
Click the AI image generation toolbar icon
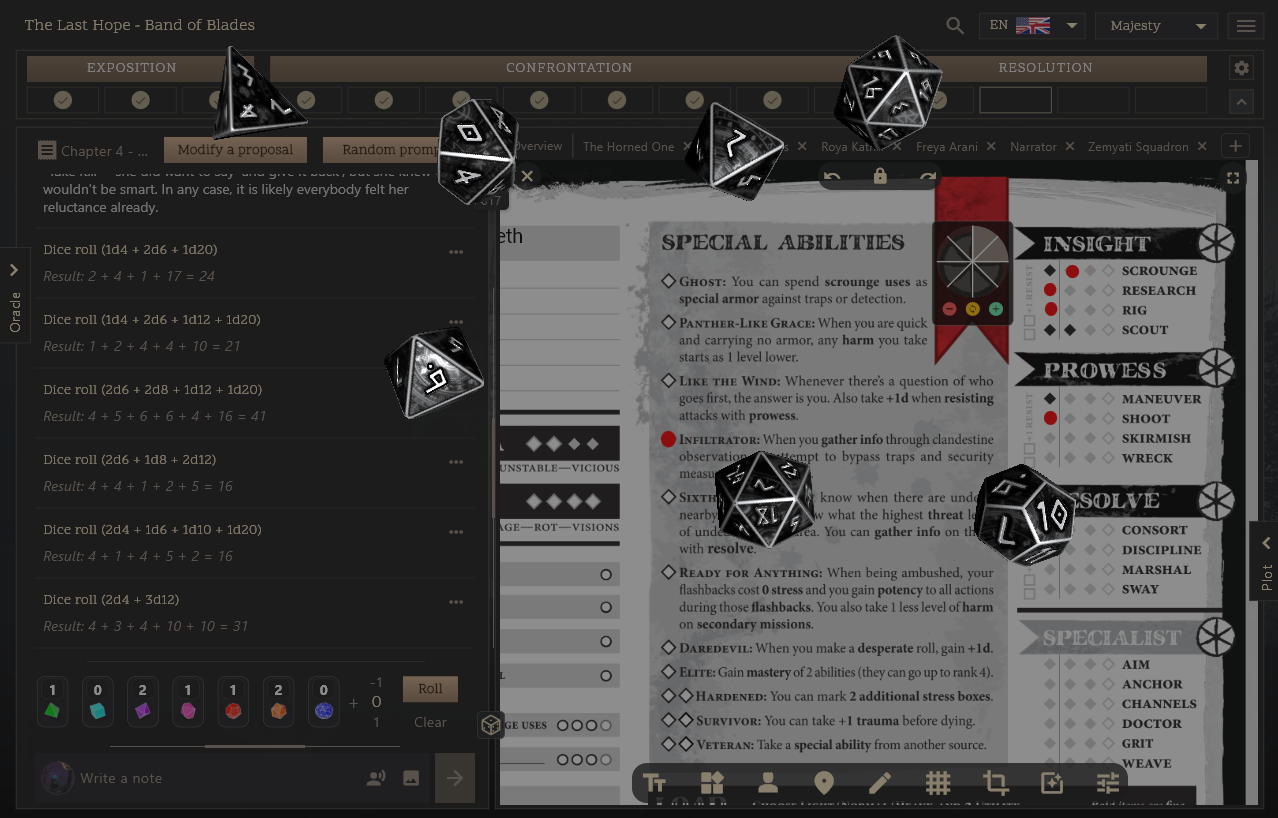click(x=1052, y=783)
